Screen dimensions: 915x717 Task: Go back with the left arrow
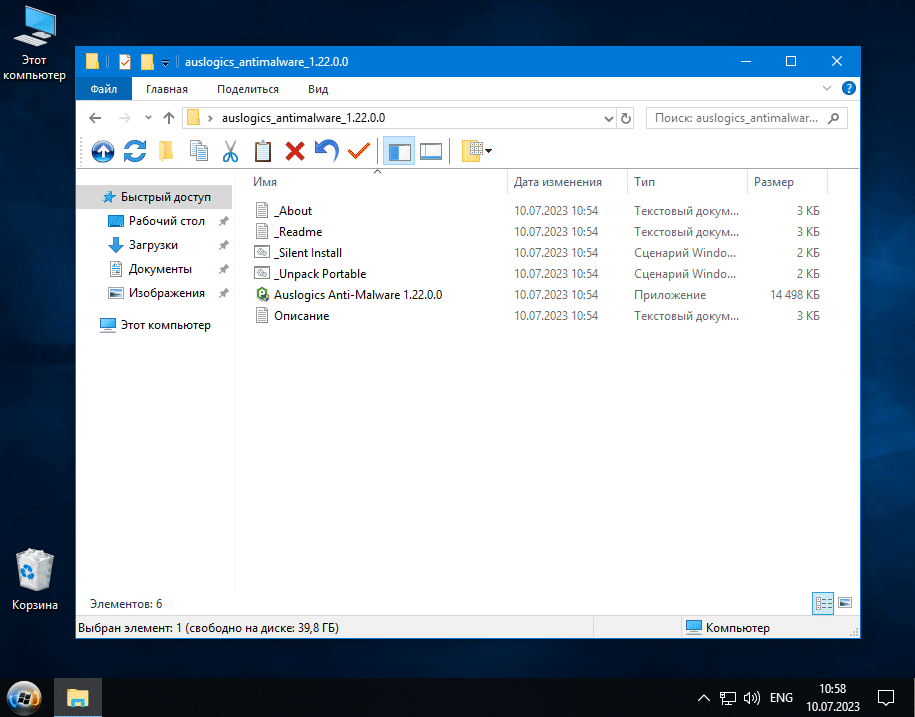(x=95, y=118)
